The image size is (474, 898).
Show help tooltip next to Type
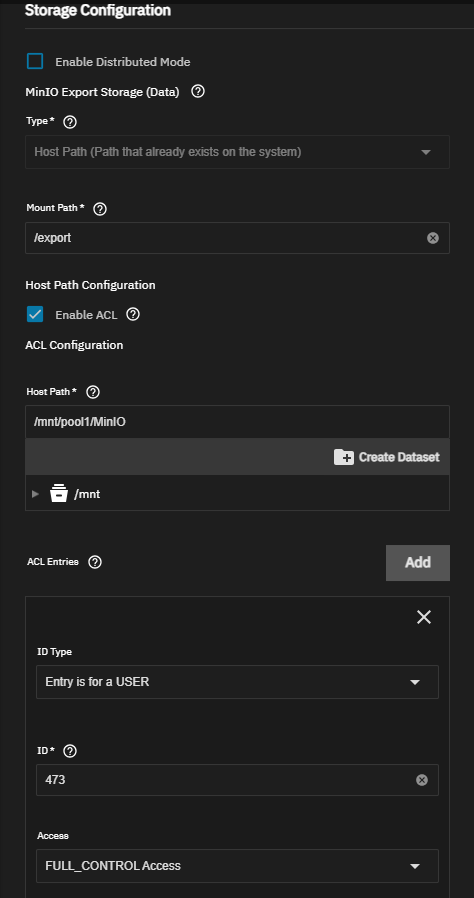(70, 122)
